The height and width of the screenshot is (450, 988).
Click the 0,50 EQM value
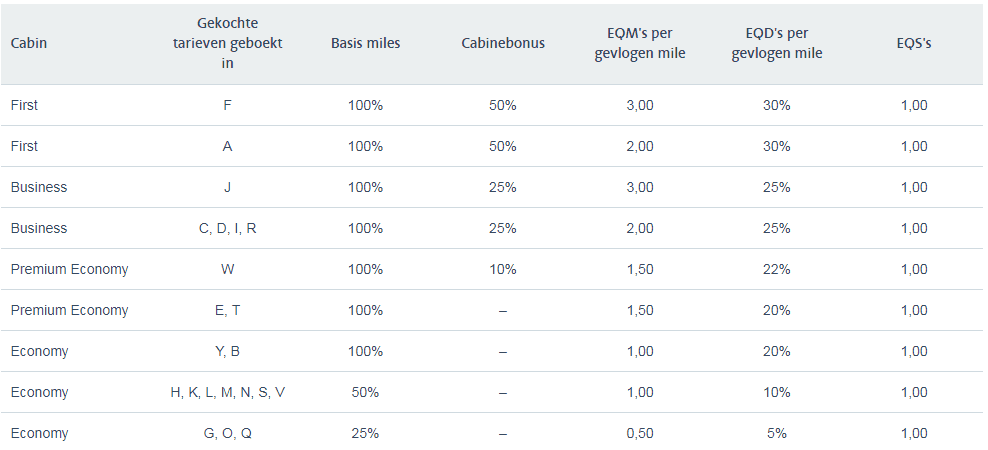pyautogui.click(x=640, y=433)
